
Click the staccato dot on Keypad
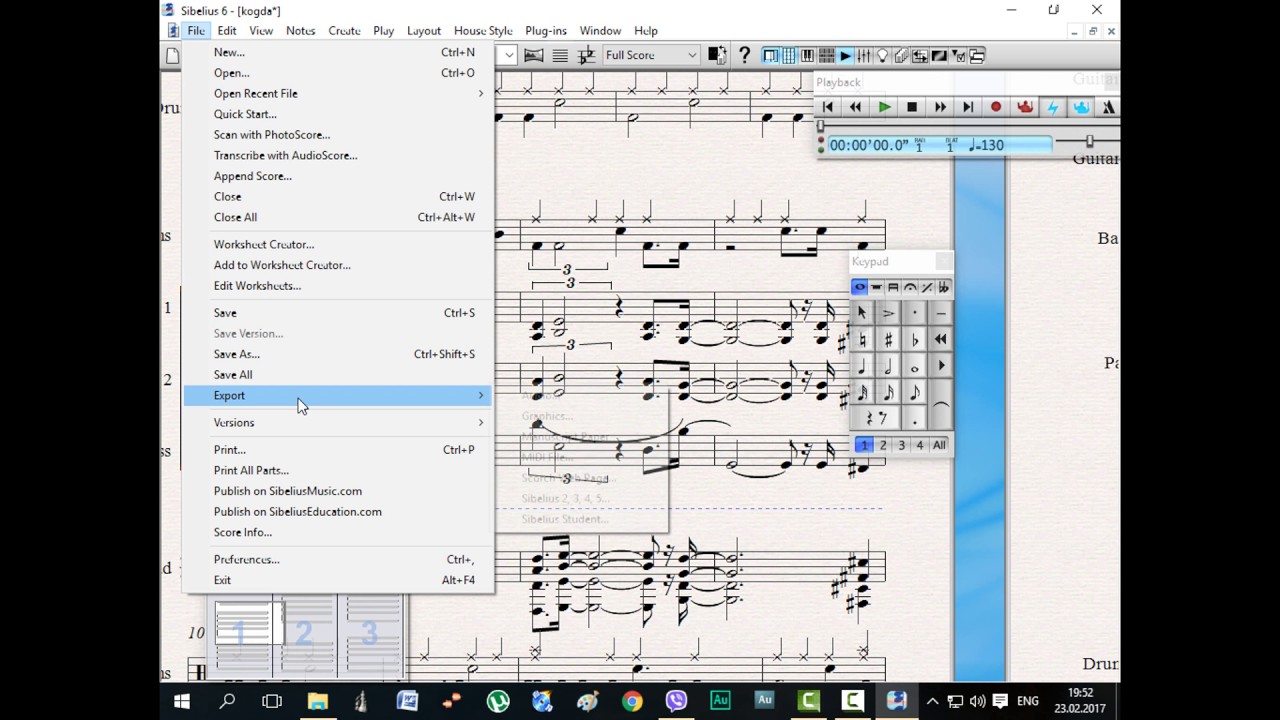pos(914,313)
